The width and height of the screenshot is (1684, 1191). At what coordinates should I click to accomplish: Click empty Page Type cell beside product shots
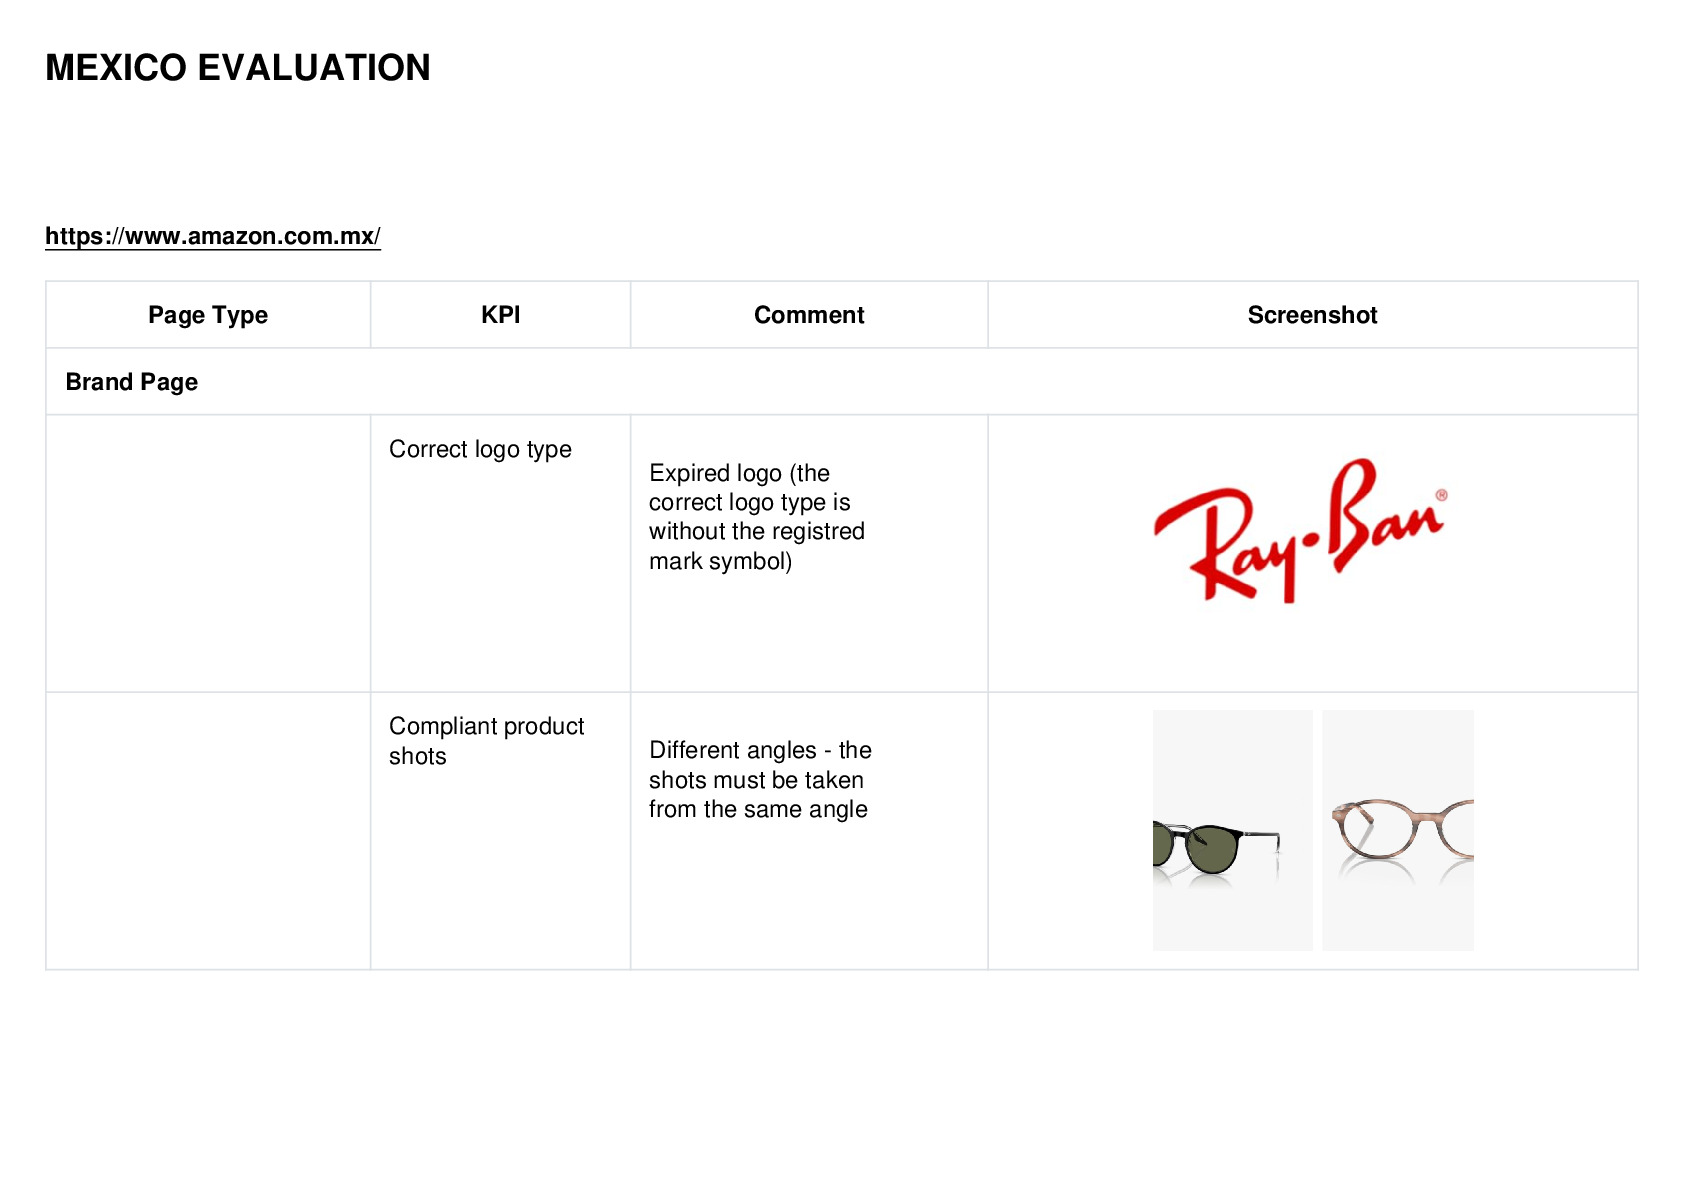(x=208, y=831)
